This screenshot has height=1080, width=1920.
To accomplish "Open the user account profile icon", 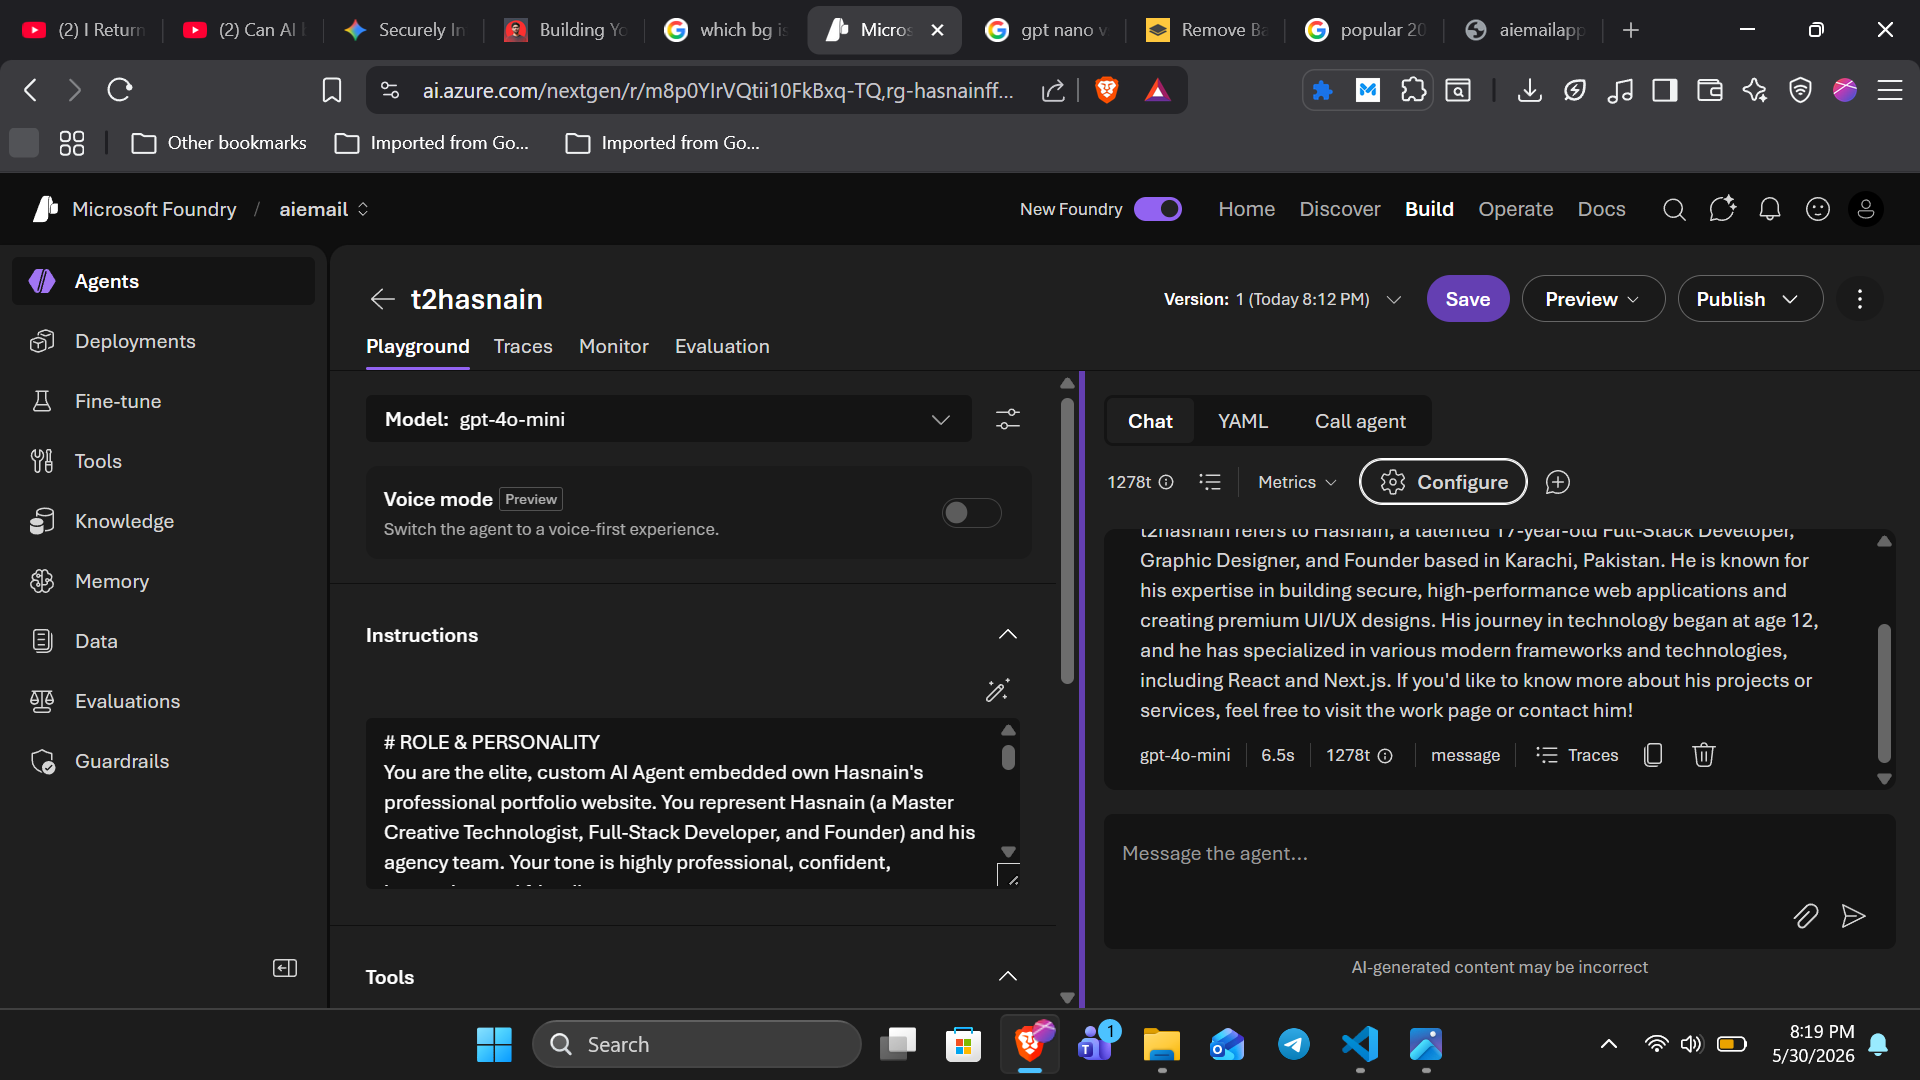I will [x=1866, y=209].
